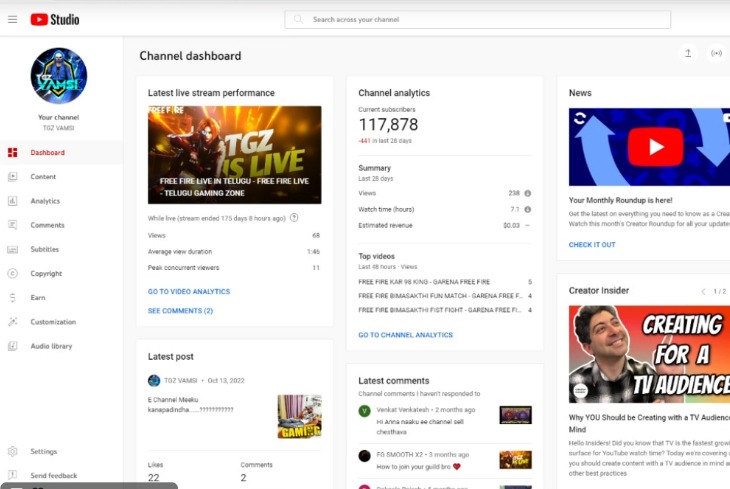The image size is (730, 489).
Task: Open the Settings gear icon
Action: pos(13,451)
